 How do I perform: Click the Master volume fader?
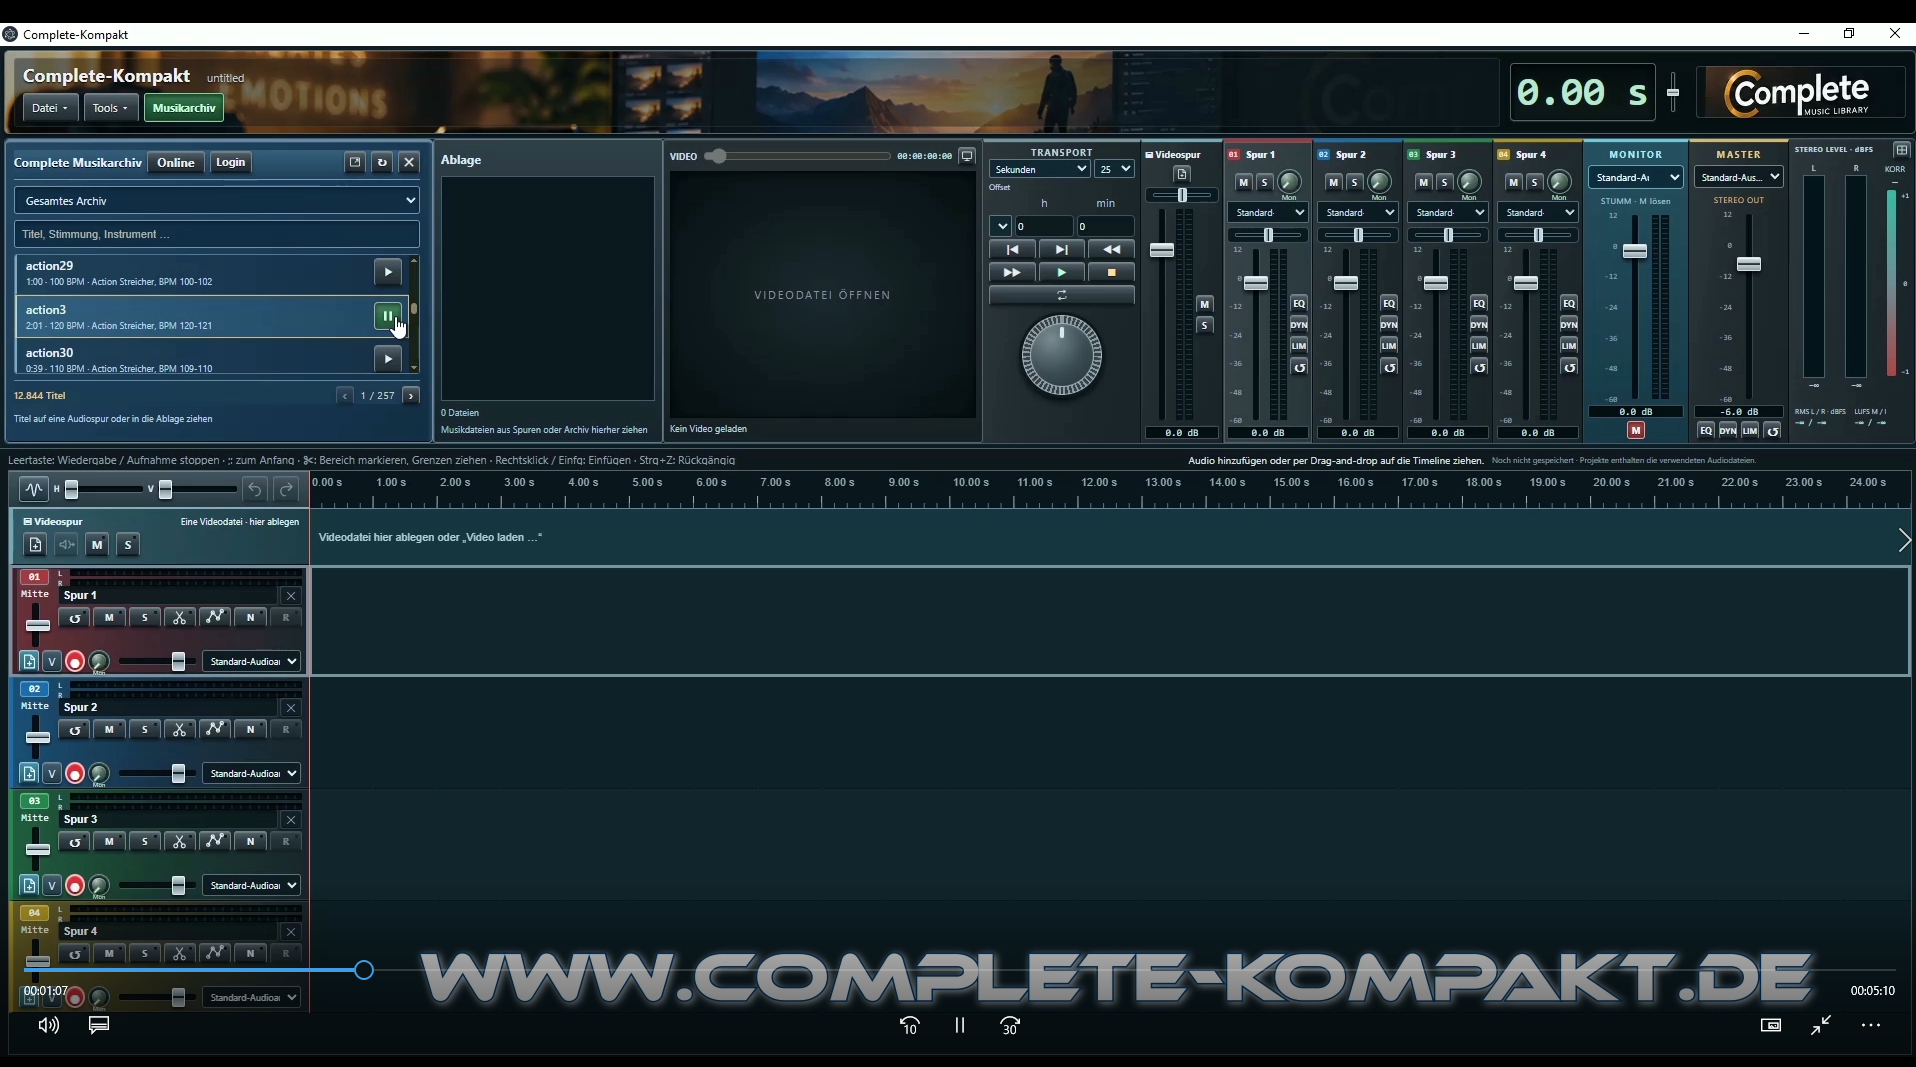pos(1749,265)
